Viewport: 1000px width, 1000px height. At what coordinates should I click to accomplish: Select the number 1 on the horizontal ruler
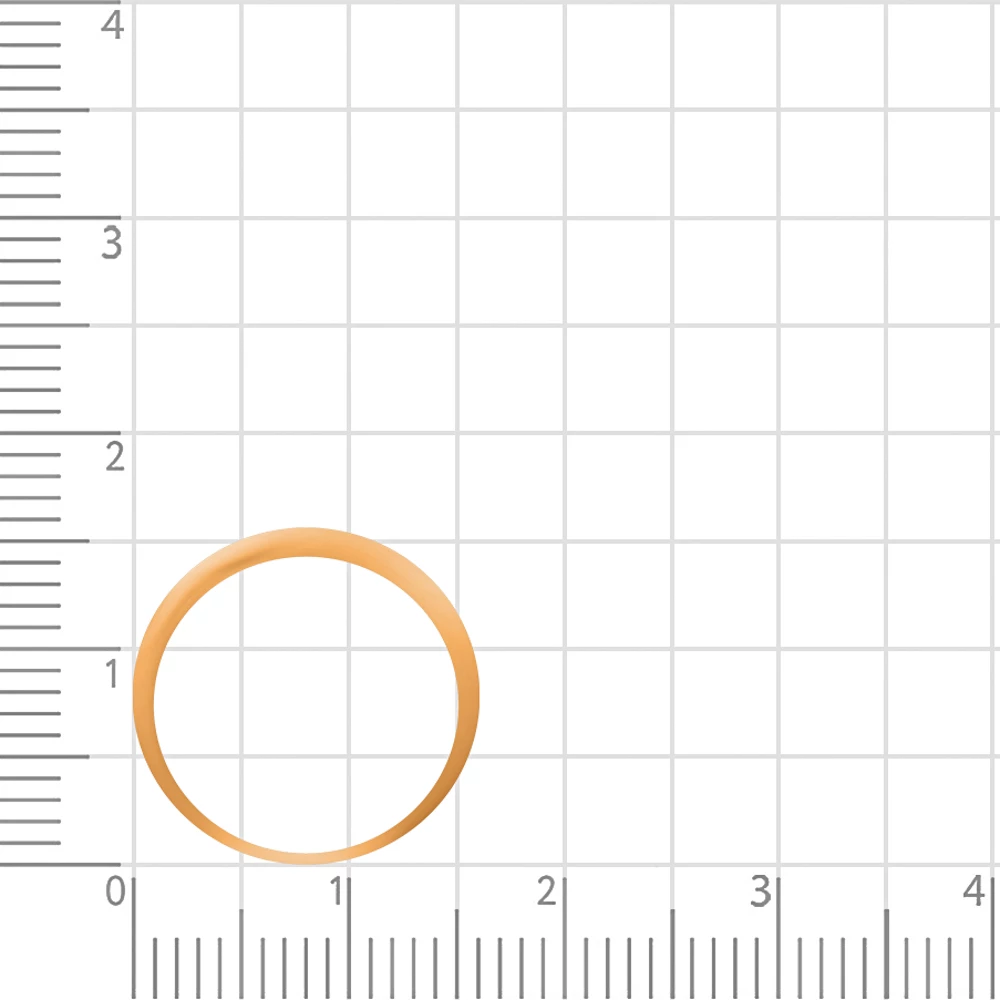coord(336,891)
